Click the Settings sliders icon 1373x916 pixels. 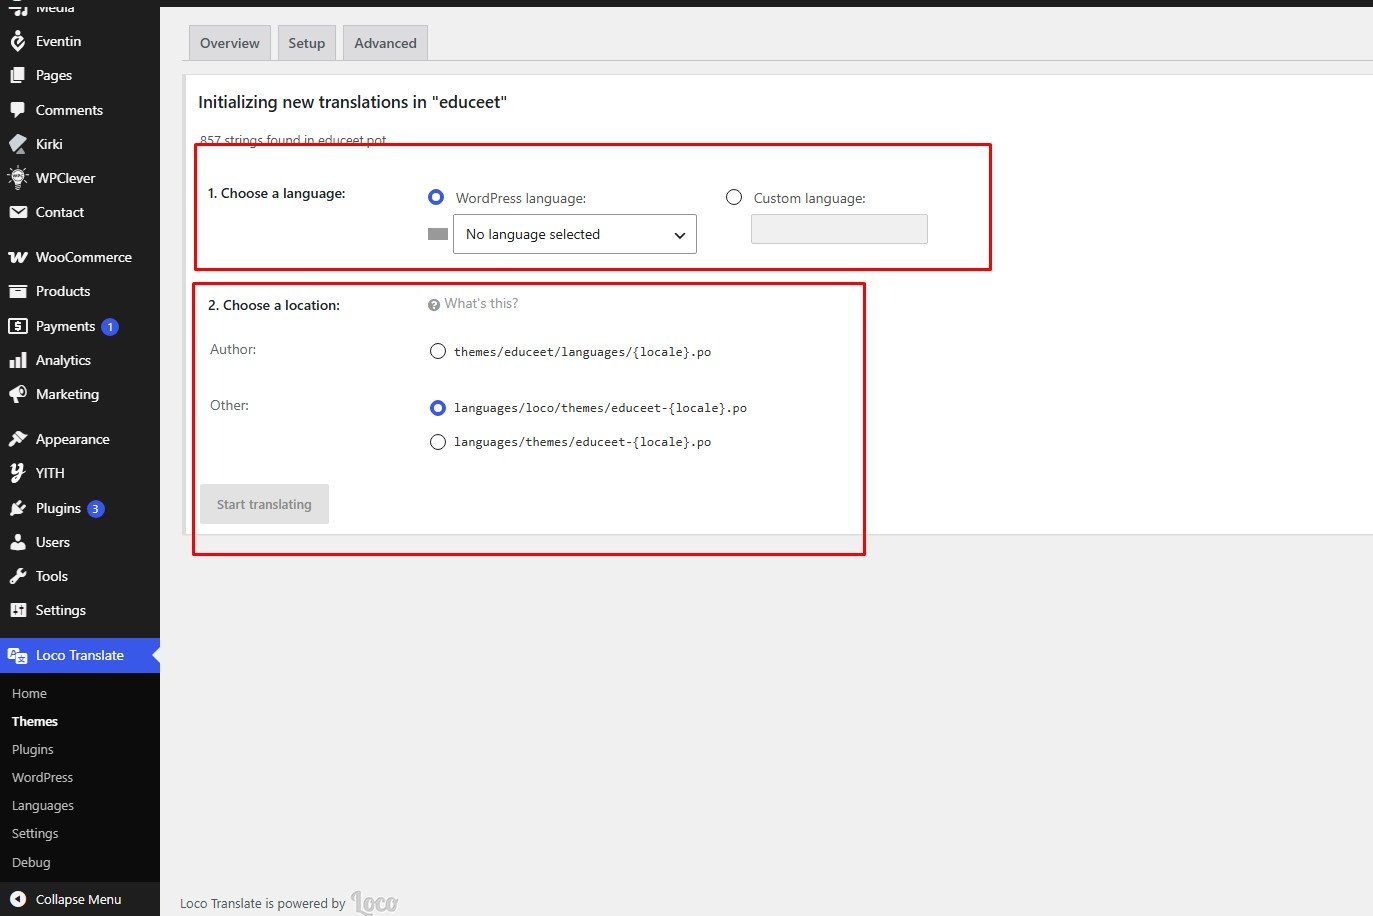[x=17, y=610]
